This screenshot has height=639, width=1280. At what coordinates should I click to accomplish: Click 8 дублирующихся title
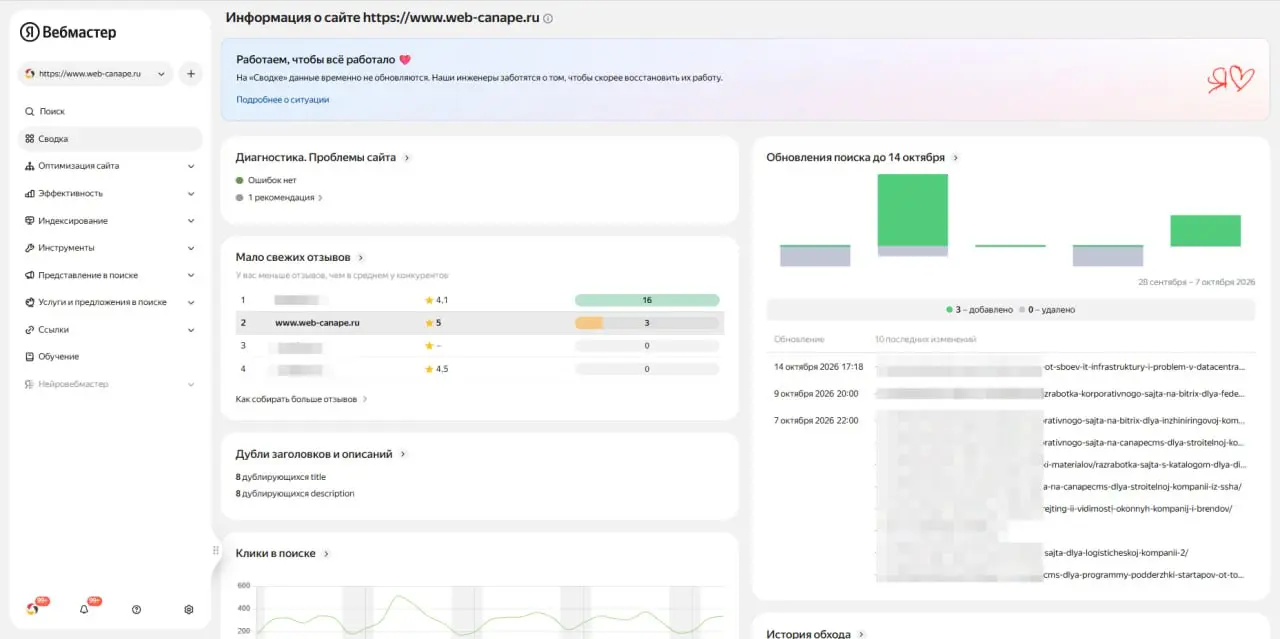click(x=281, y=477)
